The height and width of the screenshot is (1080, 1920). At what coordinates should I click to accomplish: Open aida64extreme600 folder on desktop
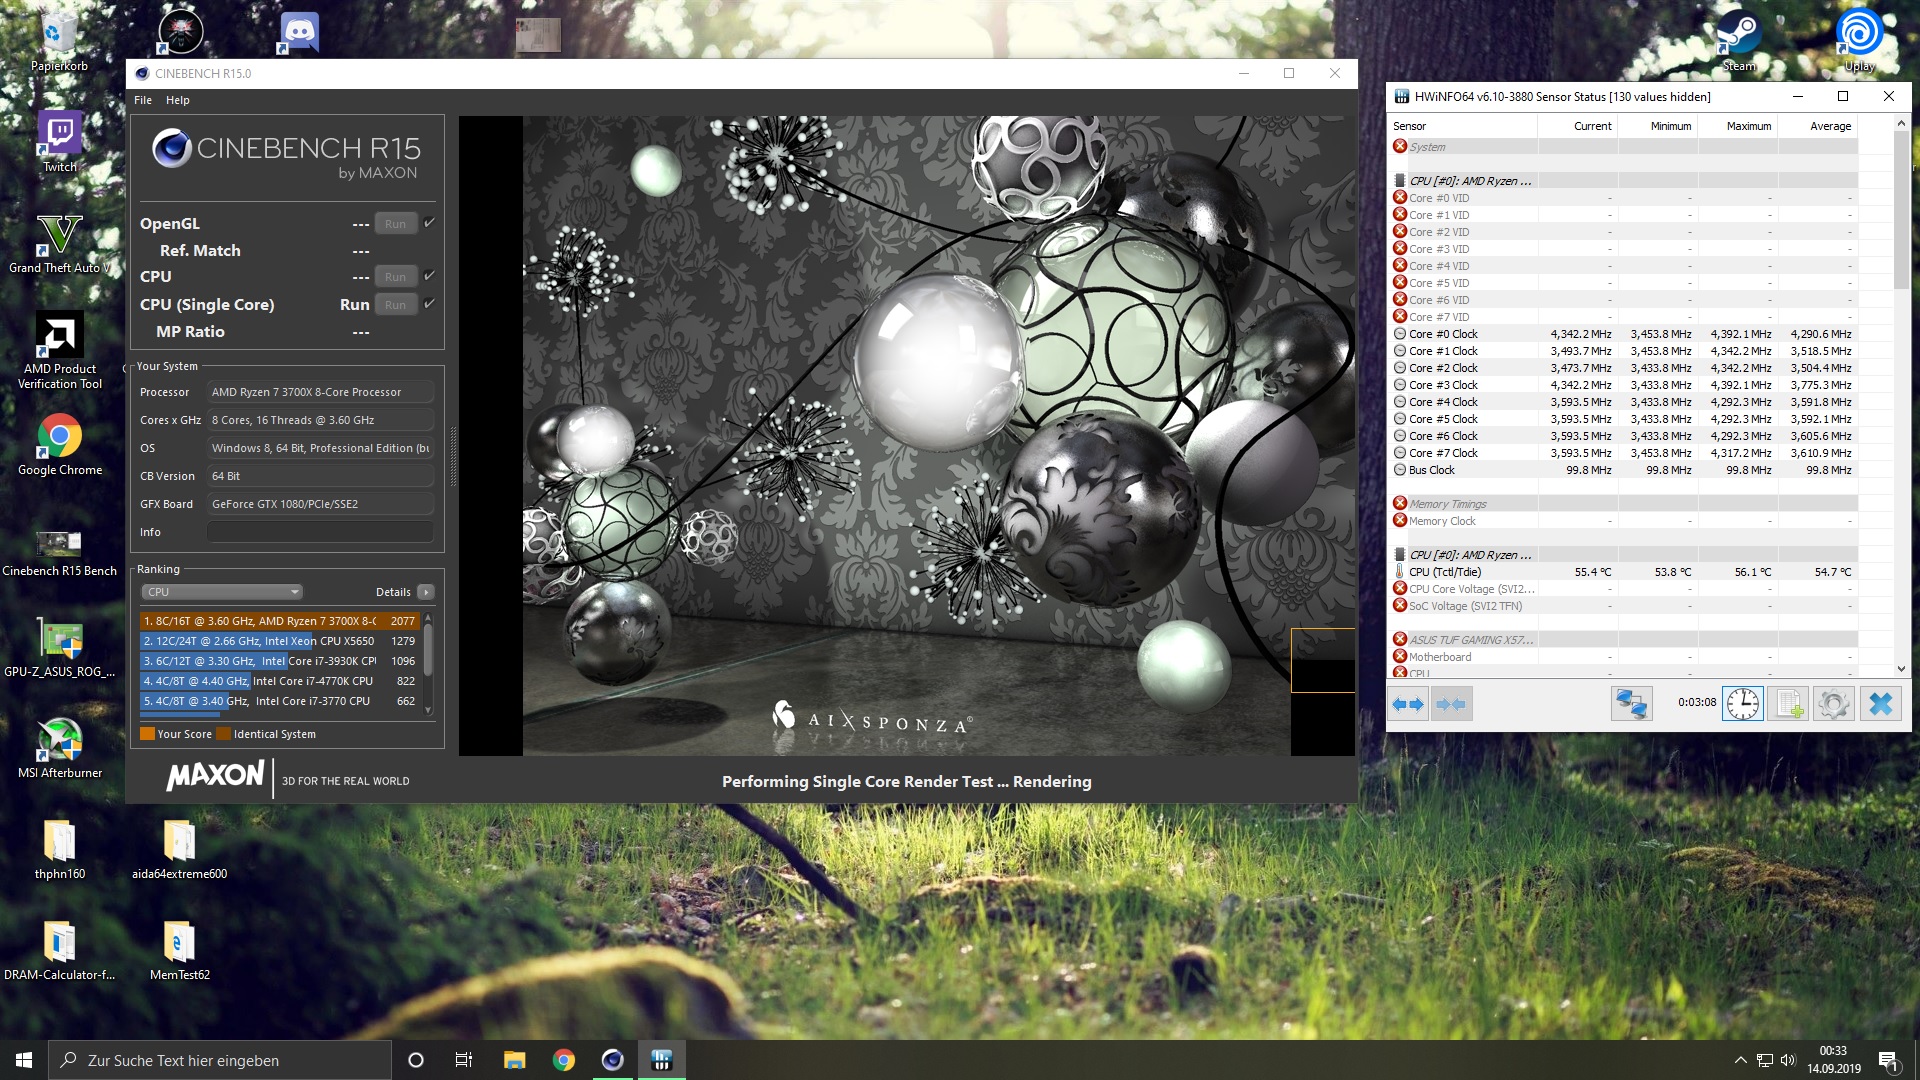pos(179,850)
